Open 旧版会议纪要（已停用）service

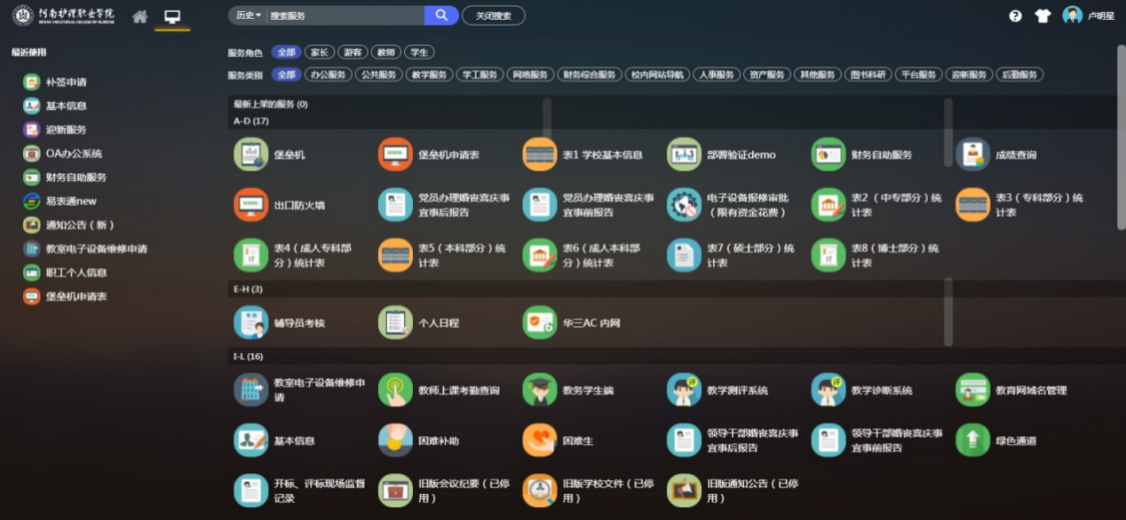(444, 491)
